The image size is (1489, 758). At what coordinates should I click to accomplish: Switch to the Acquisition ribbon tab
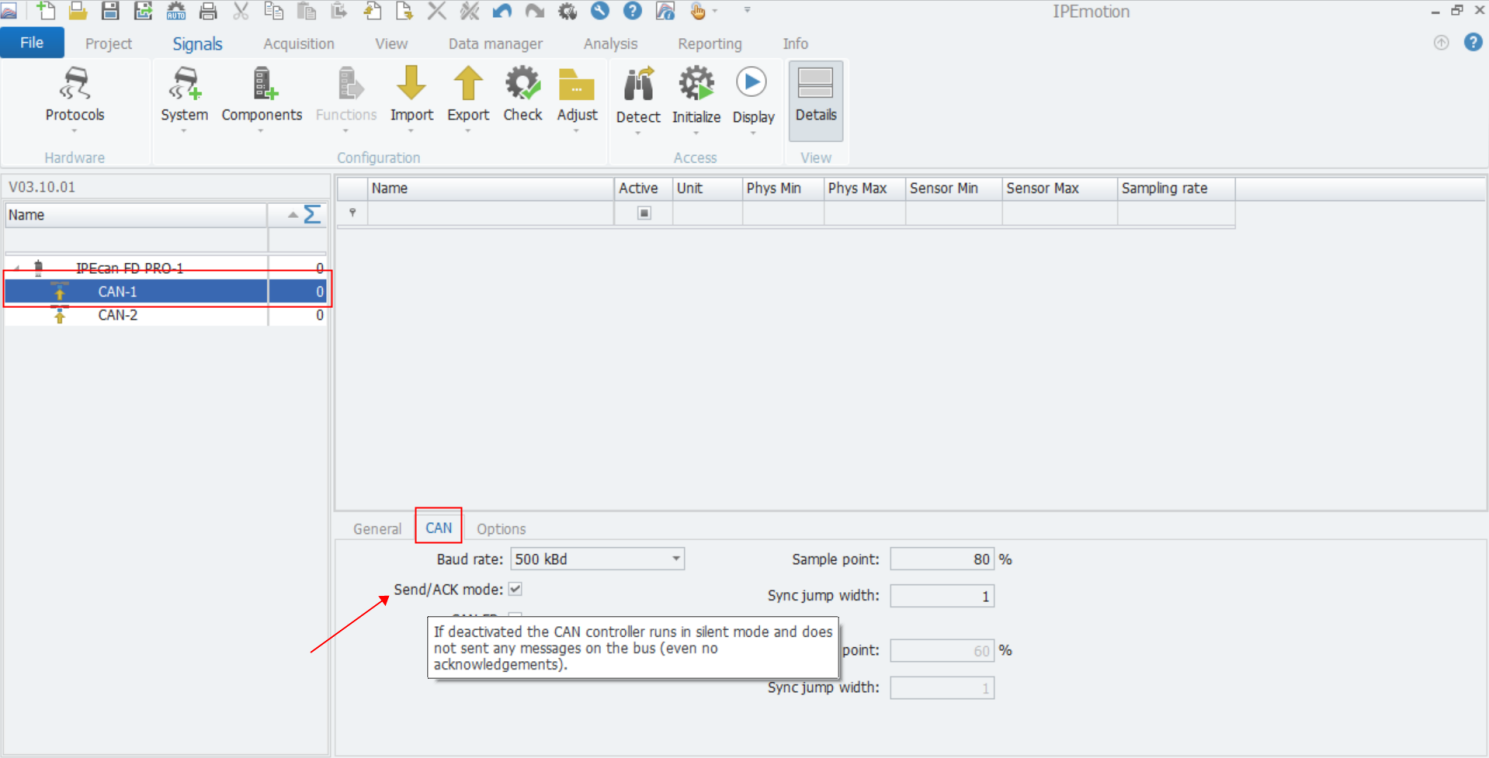coord(298,44)
